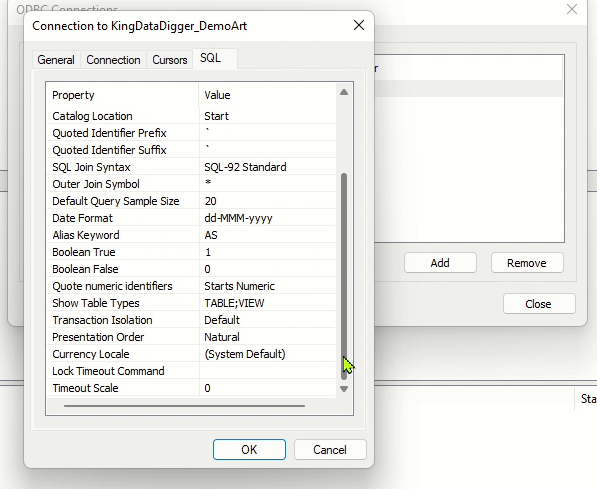Screen dimensions: 597x489
Task: Click the empty Lock Timeout Command value cell
Action: pyautogui.click(x=267, y=371)
